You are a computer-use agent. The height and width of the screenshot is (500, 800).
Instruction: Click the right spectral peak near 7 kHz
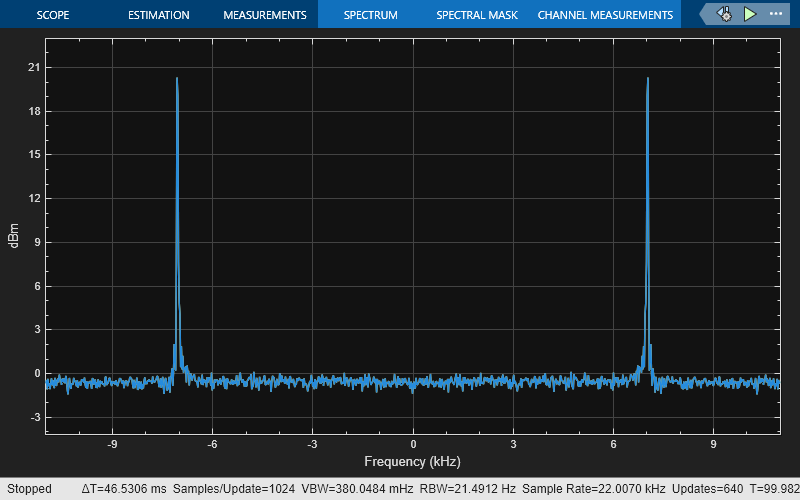(648, 80)
